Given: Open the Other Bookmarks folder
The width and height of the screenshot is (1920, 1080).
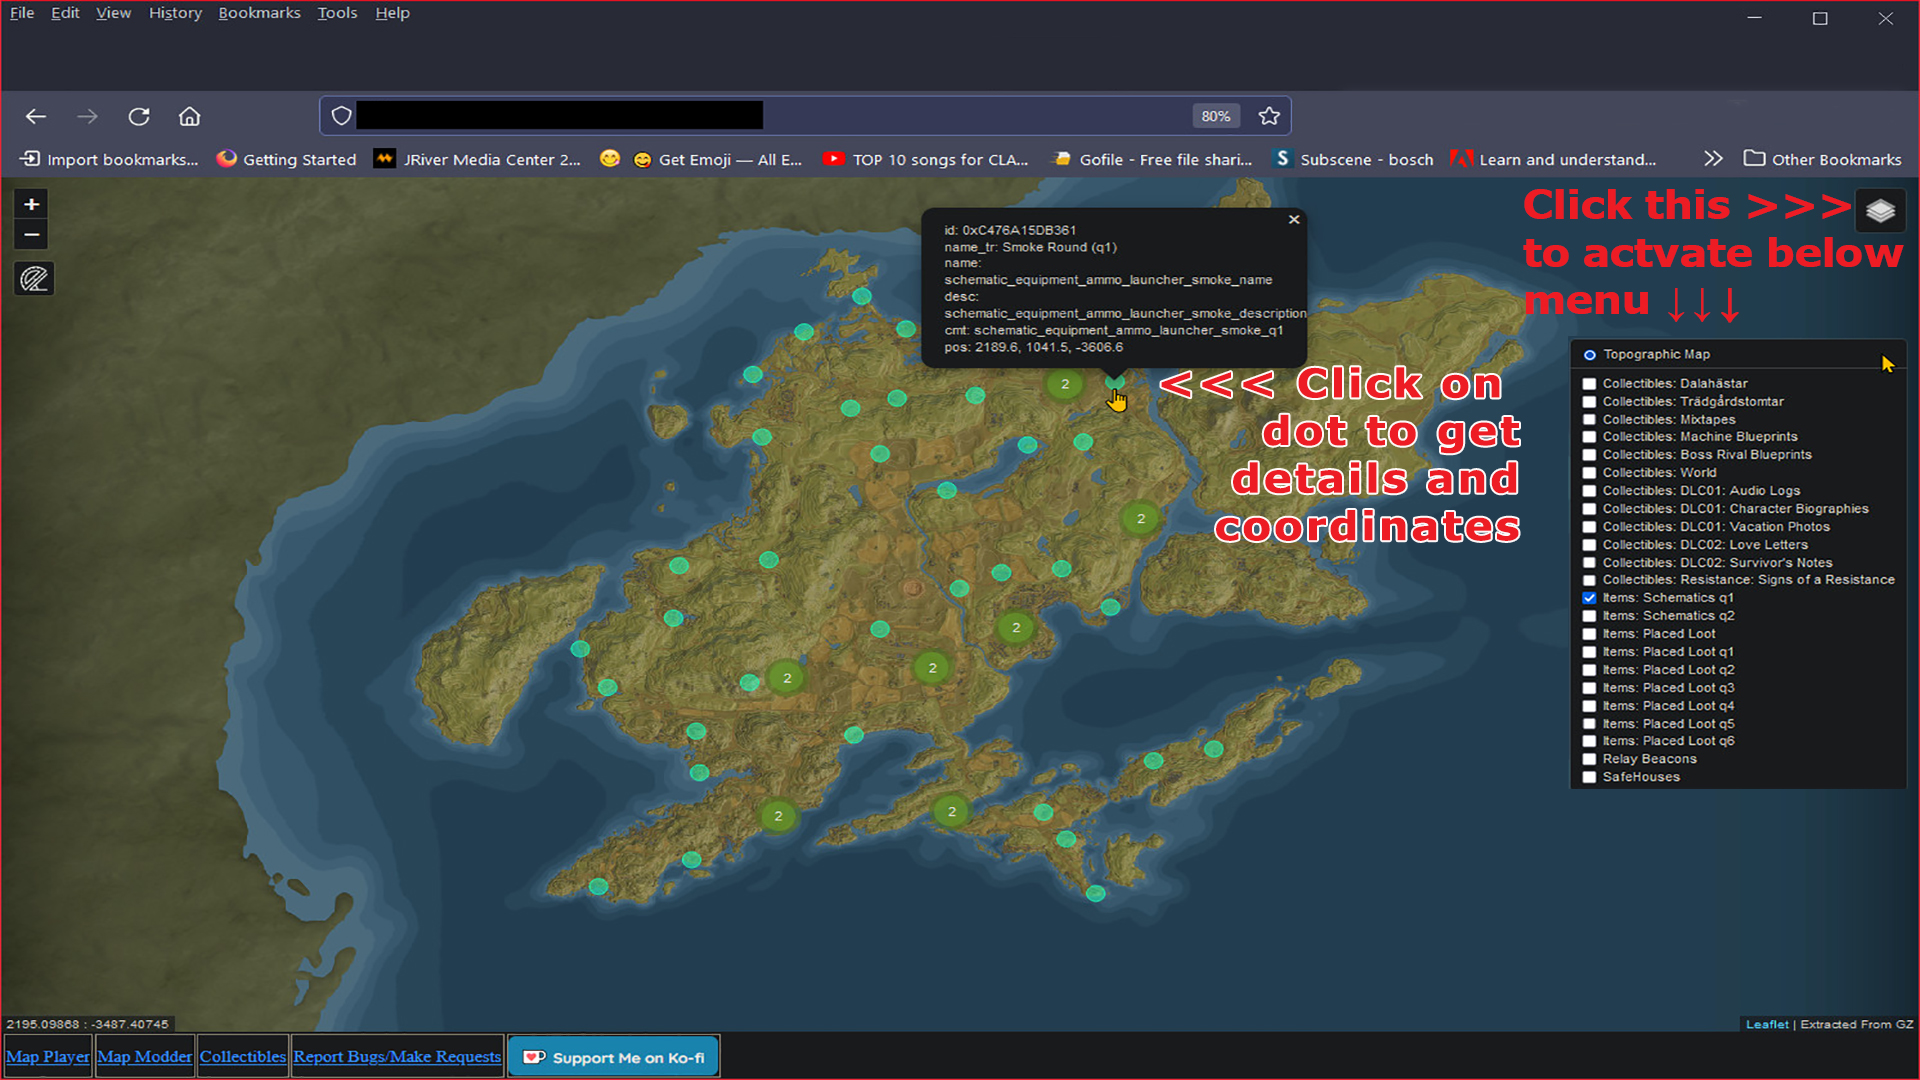Looking at the screenshot, I should pyautogui.click(x=1822, y=159).
